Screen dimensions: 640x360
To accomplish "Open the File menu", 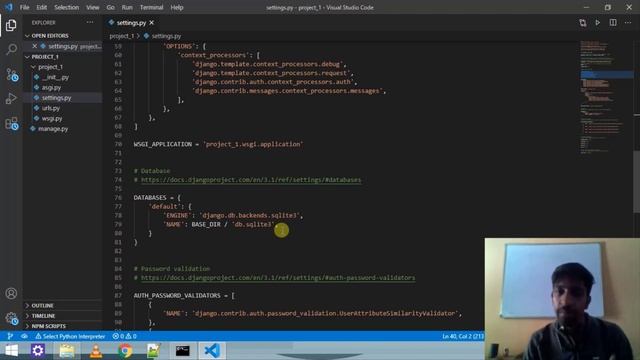I will tap(24, 7).
